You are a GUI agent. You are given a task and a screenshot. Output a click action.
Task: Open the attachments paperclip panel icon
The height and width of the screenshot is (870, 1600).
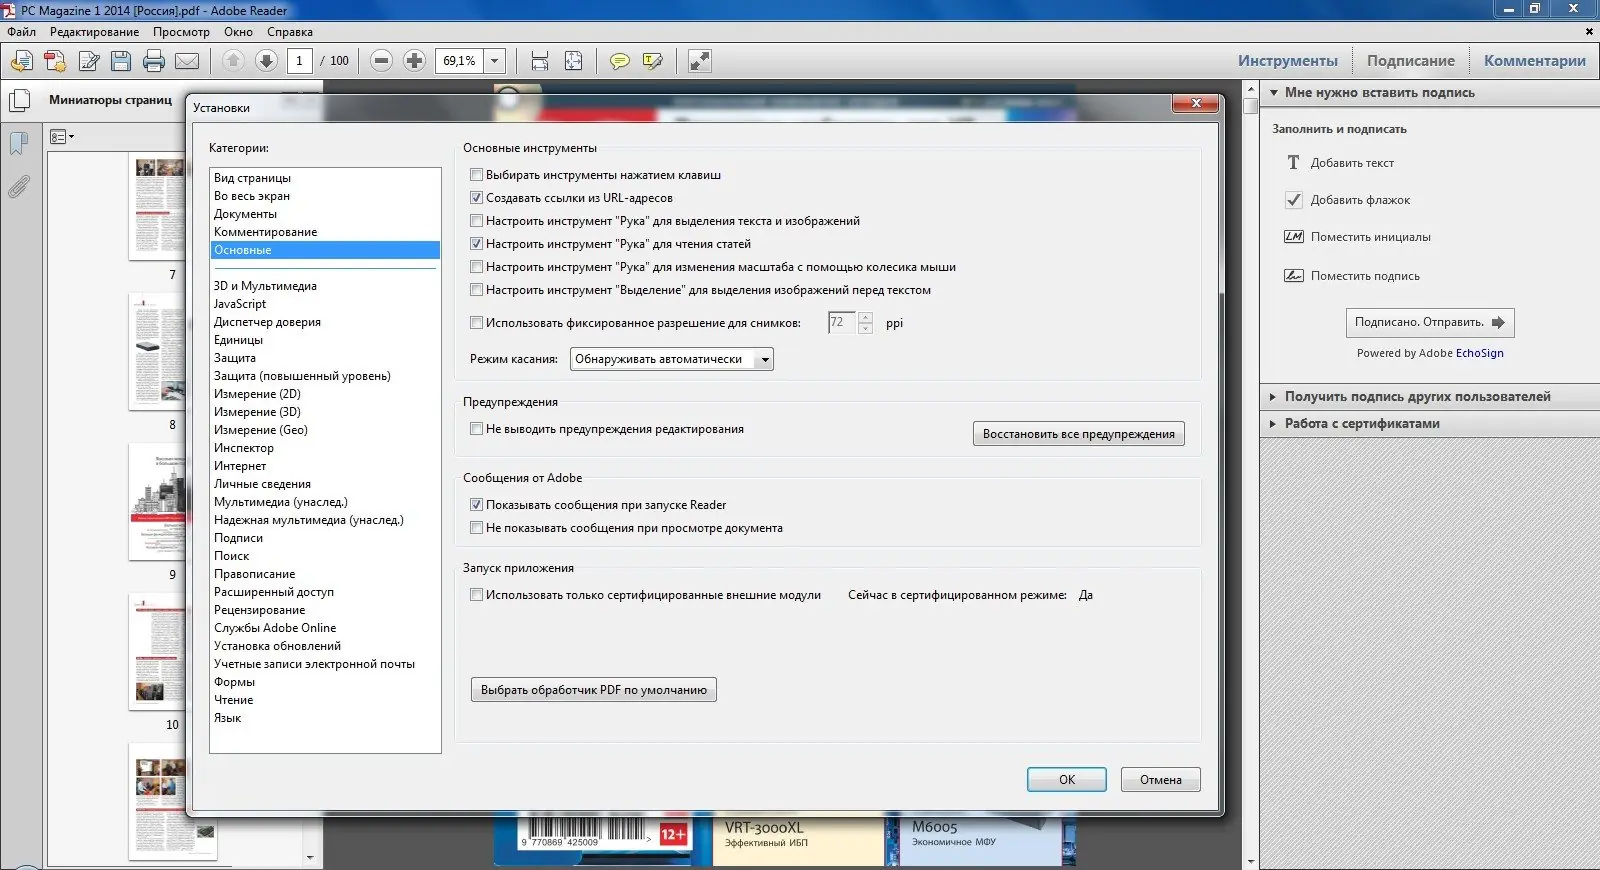click(18, 186)
